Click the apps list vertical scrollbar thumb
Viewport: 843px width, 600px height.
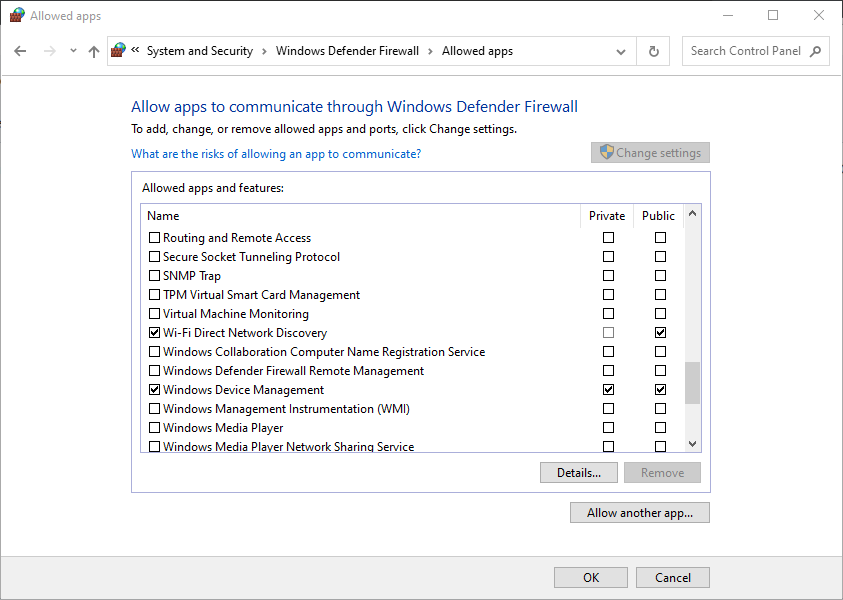692,382
